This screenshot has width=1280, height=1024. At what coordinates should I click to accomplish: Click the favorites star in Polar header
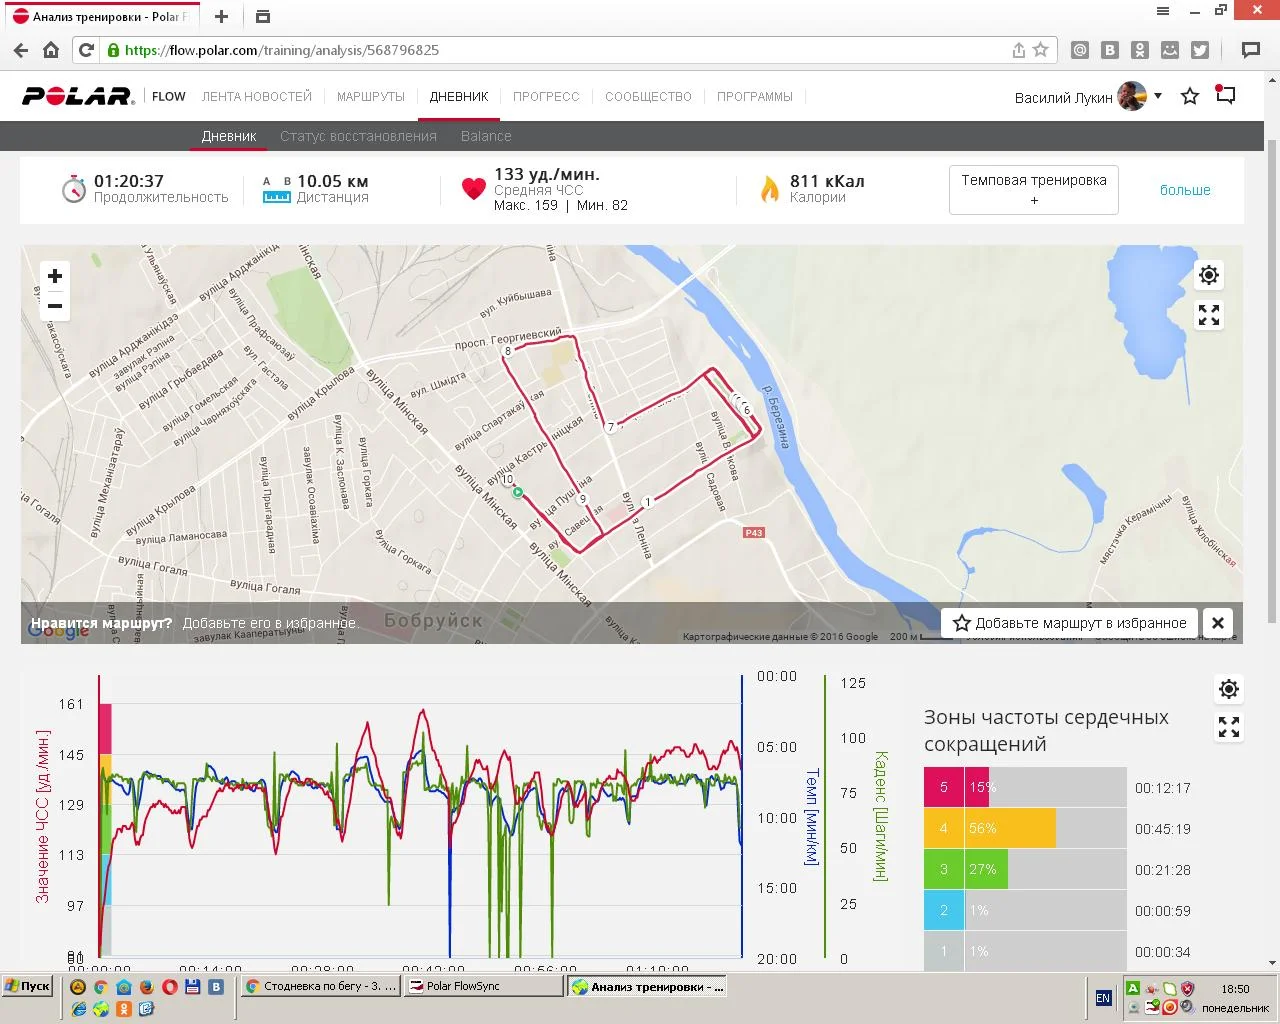tap(1190, 97)
